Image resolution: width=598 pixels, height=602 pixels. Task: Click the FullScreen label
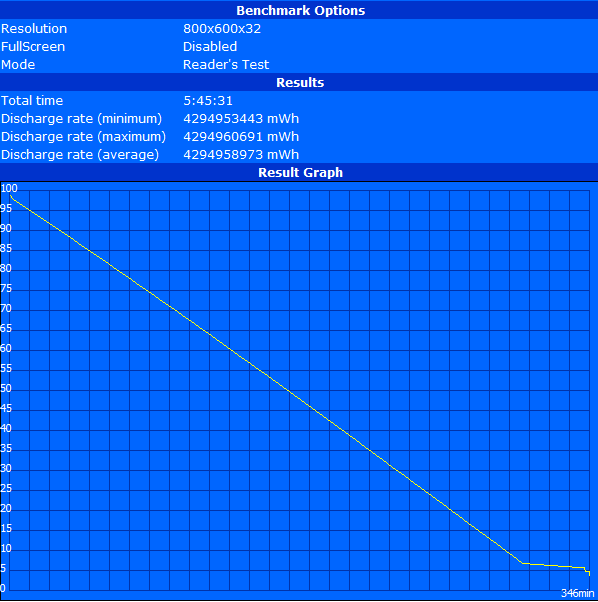tap(33, 46)
